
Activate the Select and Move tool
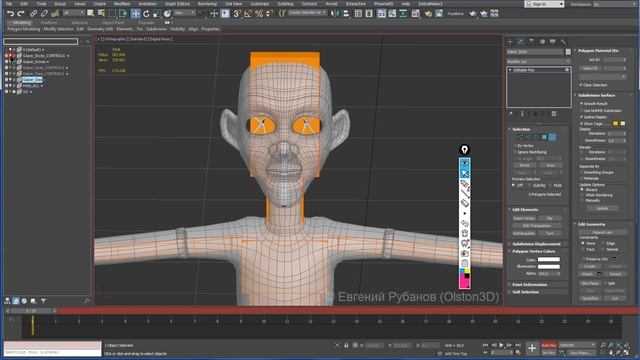click(136, 14)
